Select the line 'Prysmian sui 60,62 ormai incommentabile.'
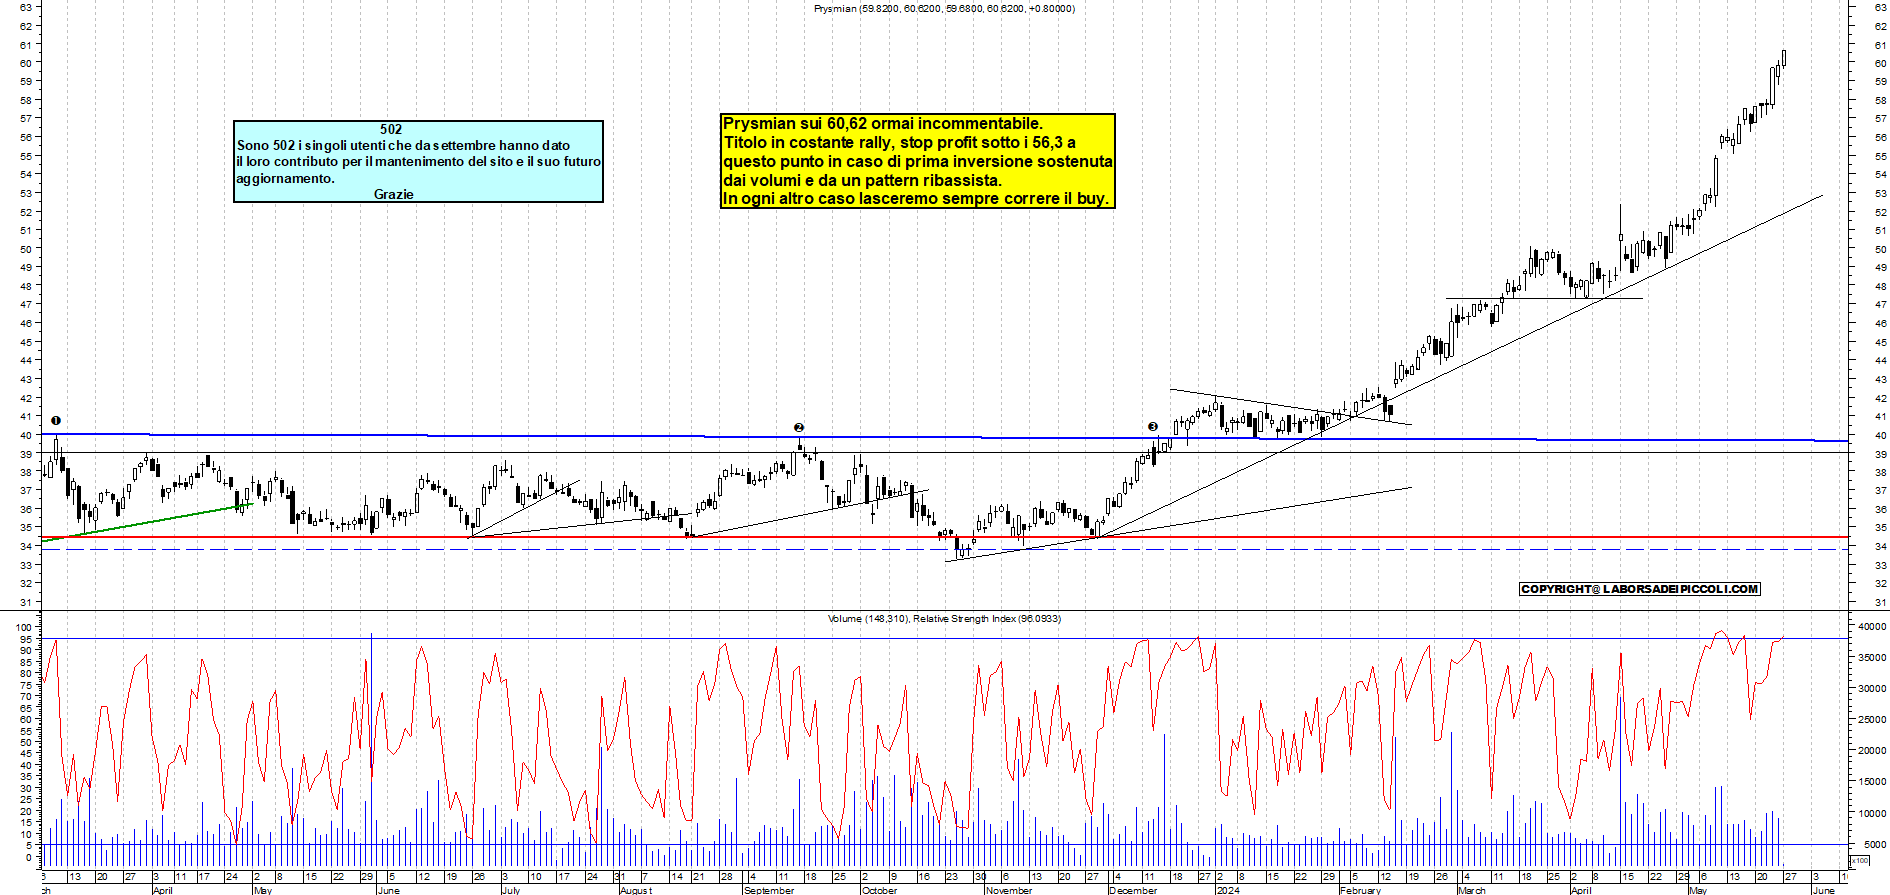Screen dimensions: 1890x895 [883, 124]
